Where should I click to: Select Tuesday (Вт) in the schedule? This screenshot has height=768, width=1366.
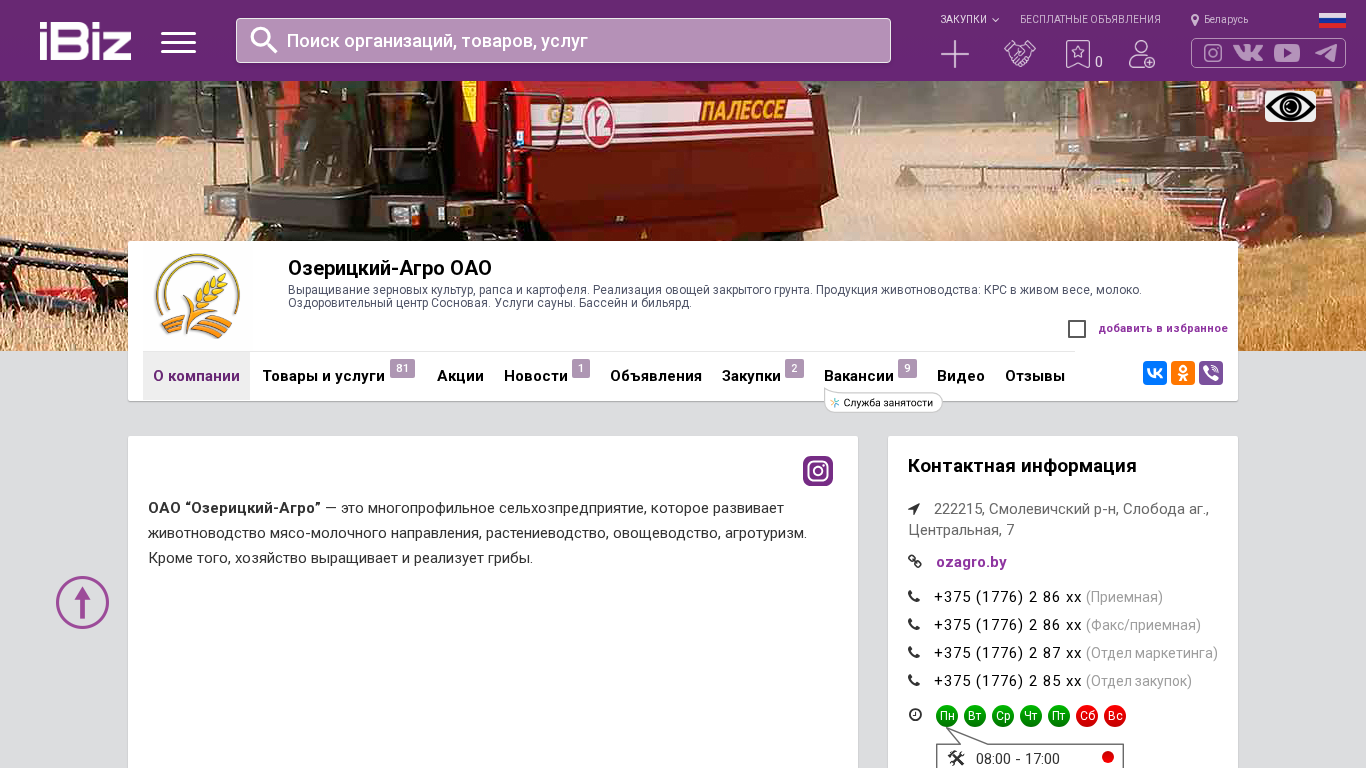[975, 716]
